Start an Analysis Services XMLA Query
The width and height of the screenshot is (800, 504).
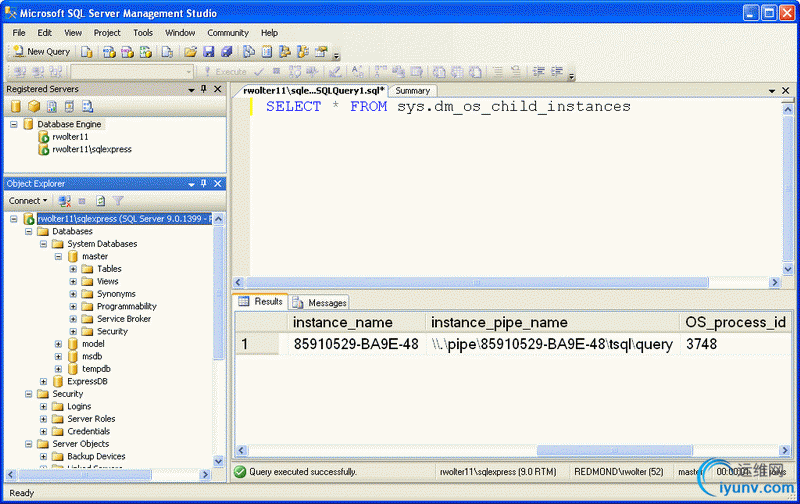pyautogui.click(x=146, y=52)
